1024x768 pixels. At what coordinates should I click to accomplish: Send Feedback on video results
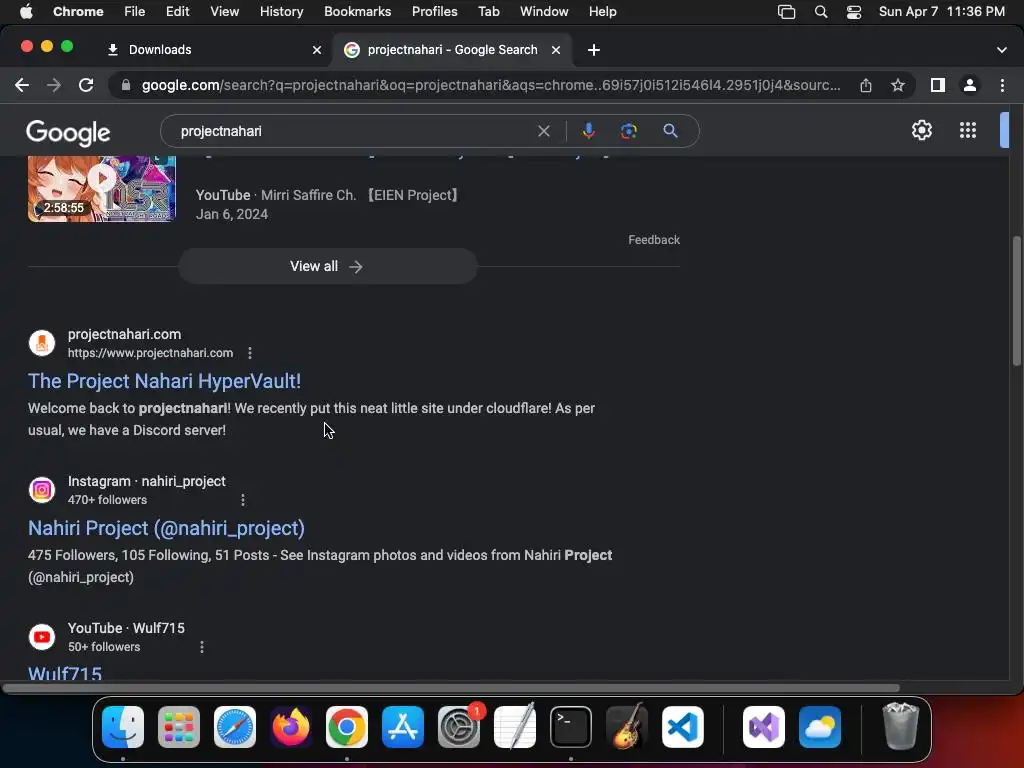pos(654,240)
